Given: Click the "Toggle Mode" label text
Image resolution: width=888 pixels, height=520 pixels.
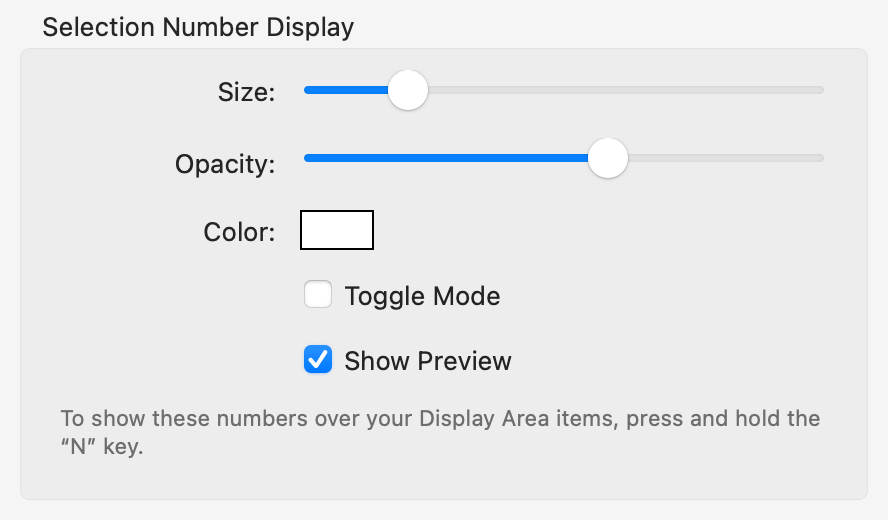Looking at the screenshot, I should pyautogui.click(x=422, y=296).
